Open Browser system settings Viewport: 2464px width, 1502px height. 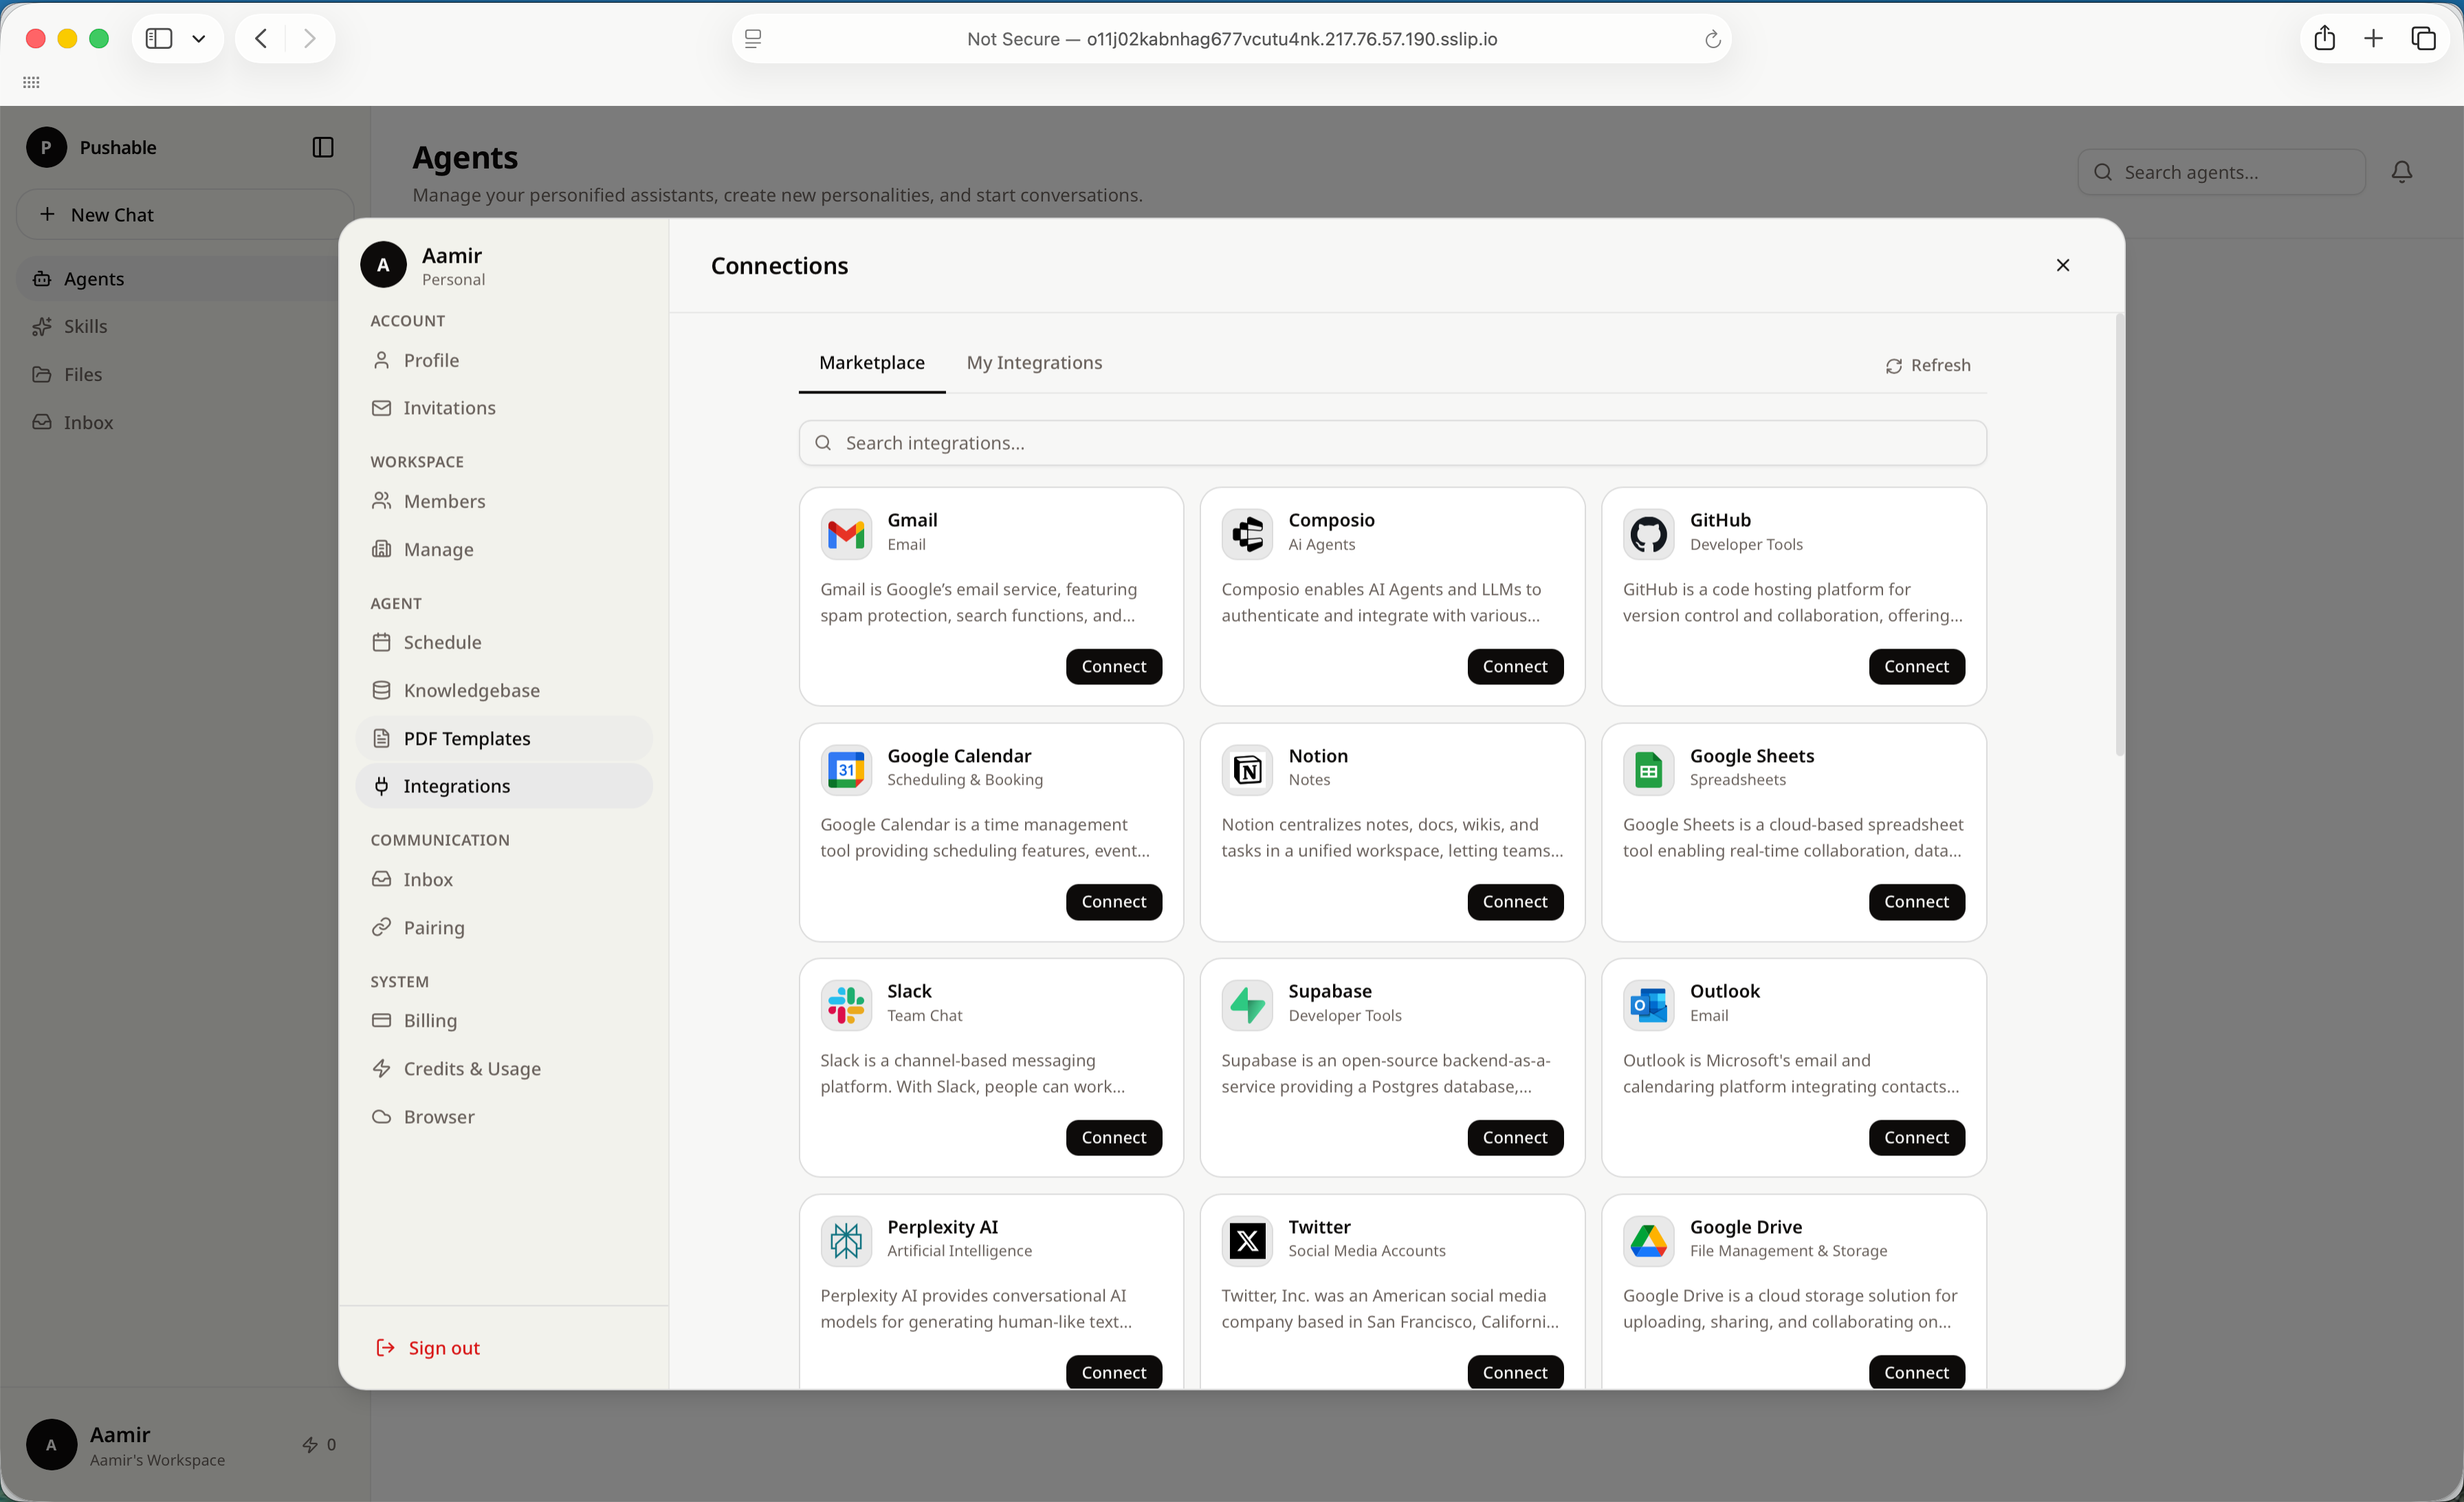504,1116
